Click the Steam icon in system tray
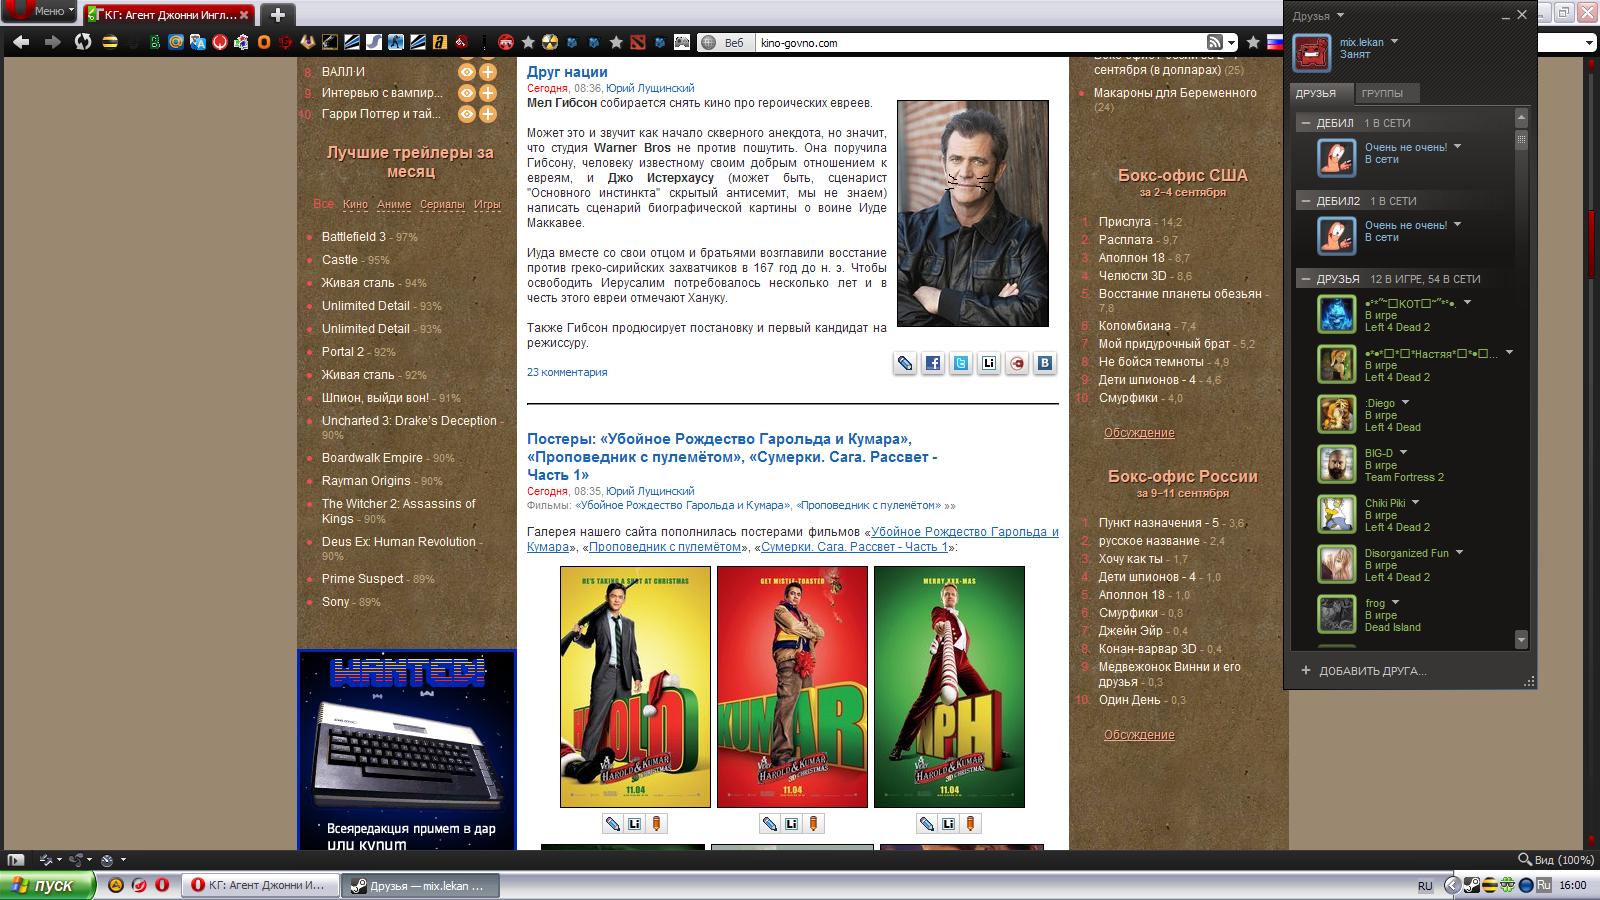 pos(1472,885)
